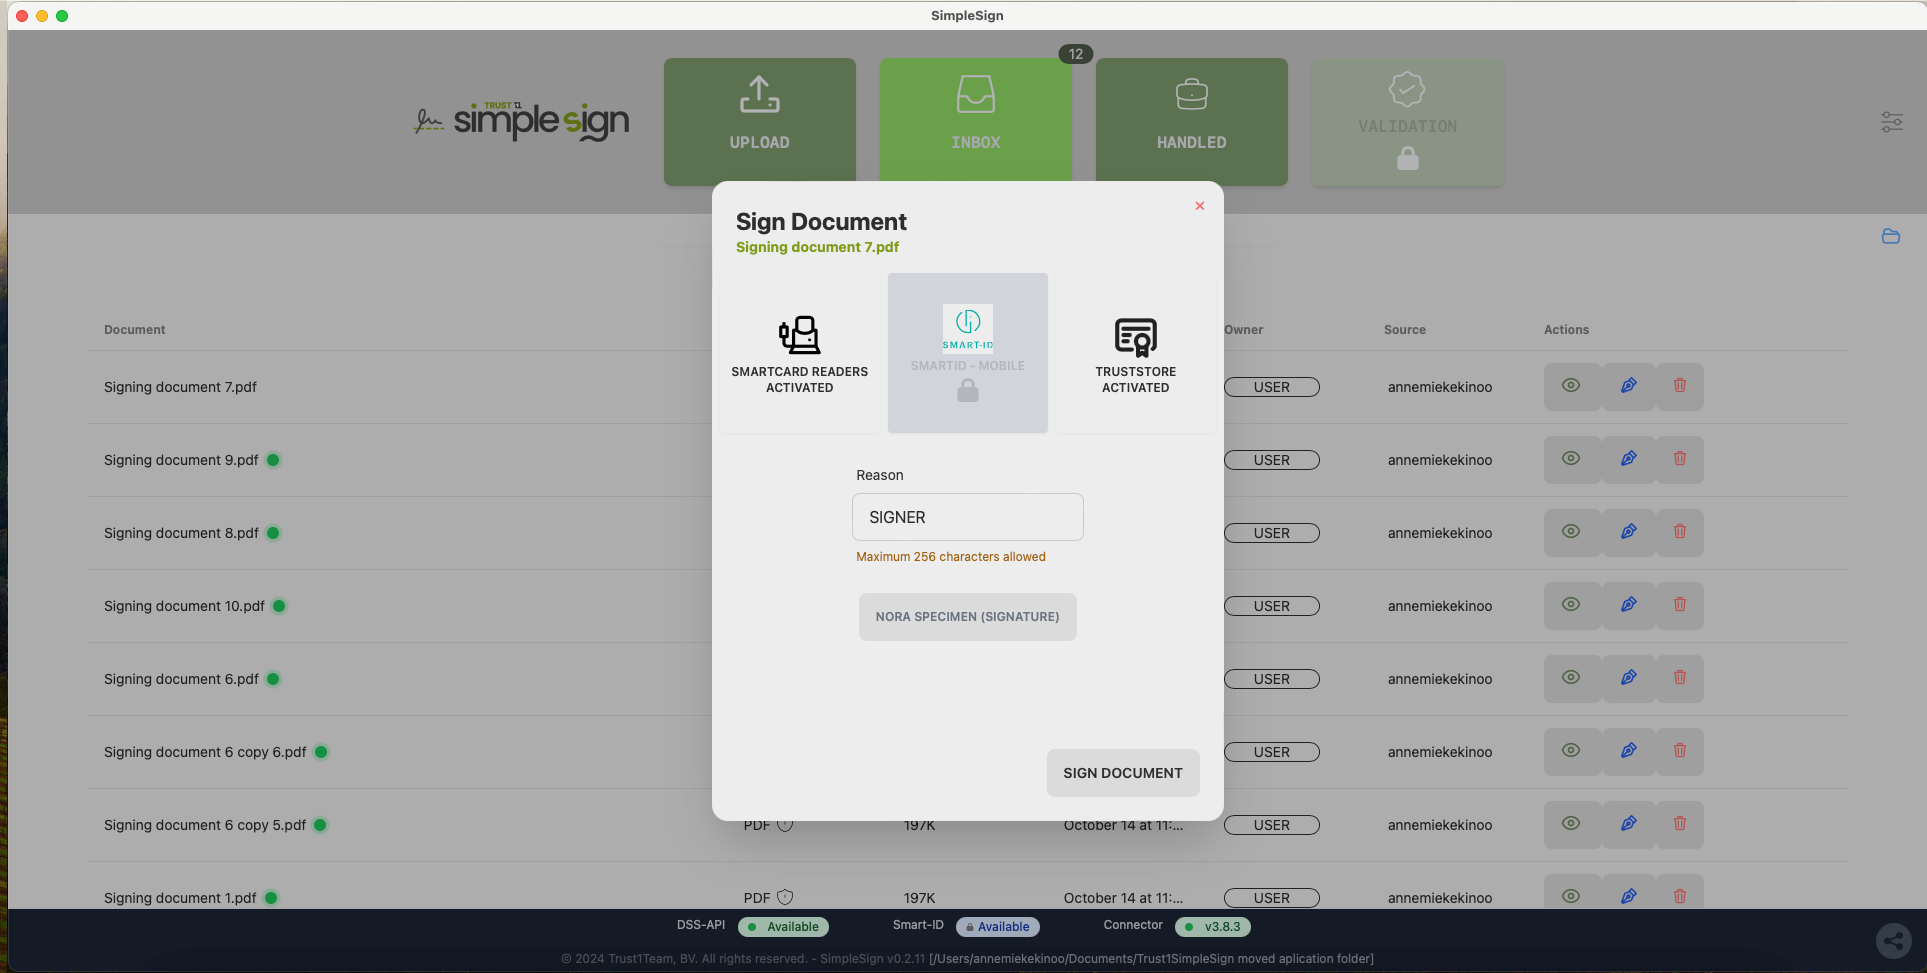Delete Signing document 8.pdf

click(1680, 532)
